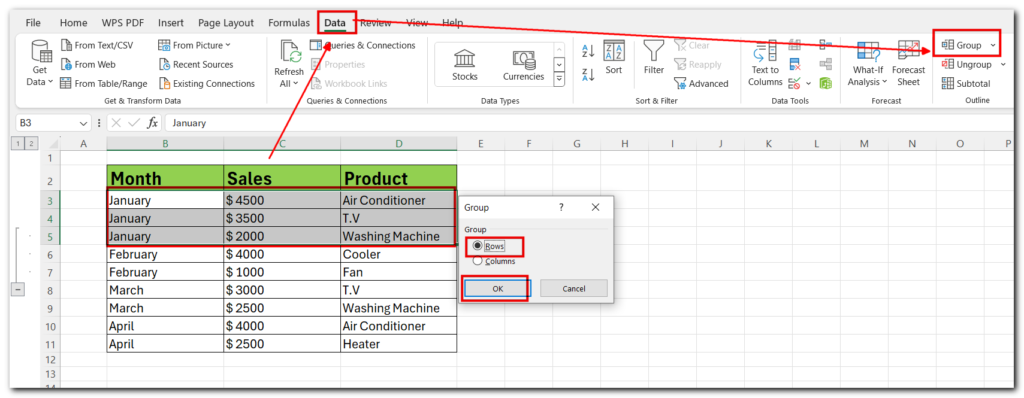Create a Forecast Sheet
Viewport: 1024px width, 398px height.
click(x=908, y=63)
